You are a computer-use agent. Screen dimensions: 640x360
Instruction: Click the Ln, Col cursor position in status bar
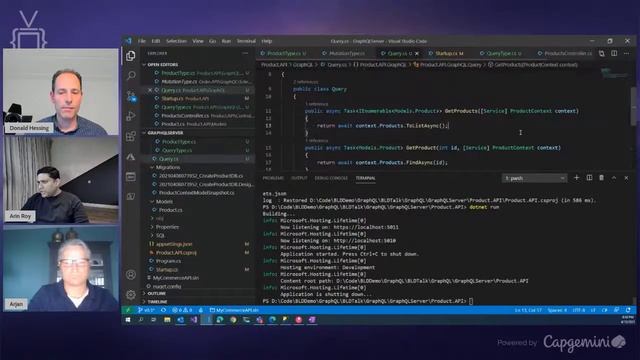528,310
